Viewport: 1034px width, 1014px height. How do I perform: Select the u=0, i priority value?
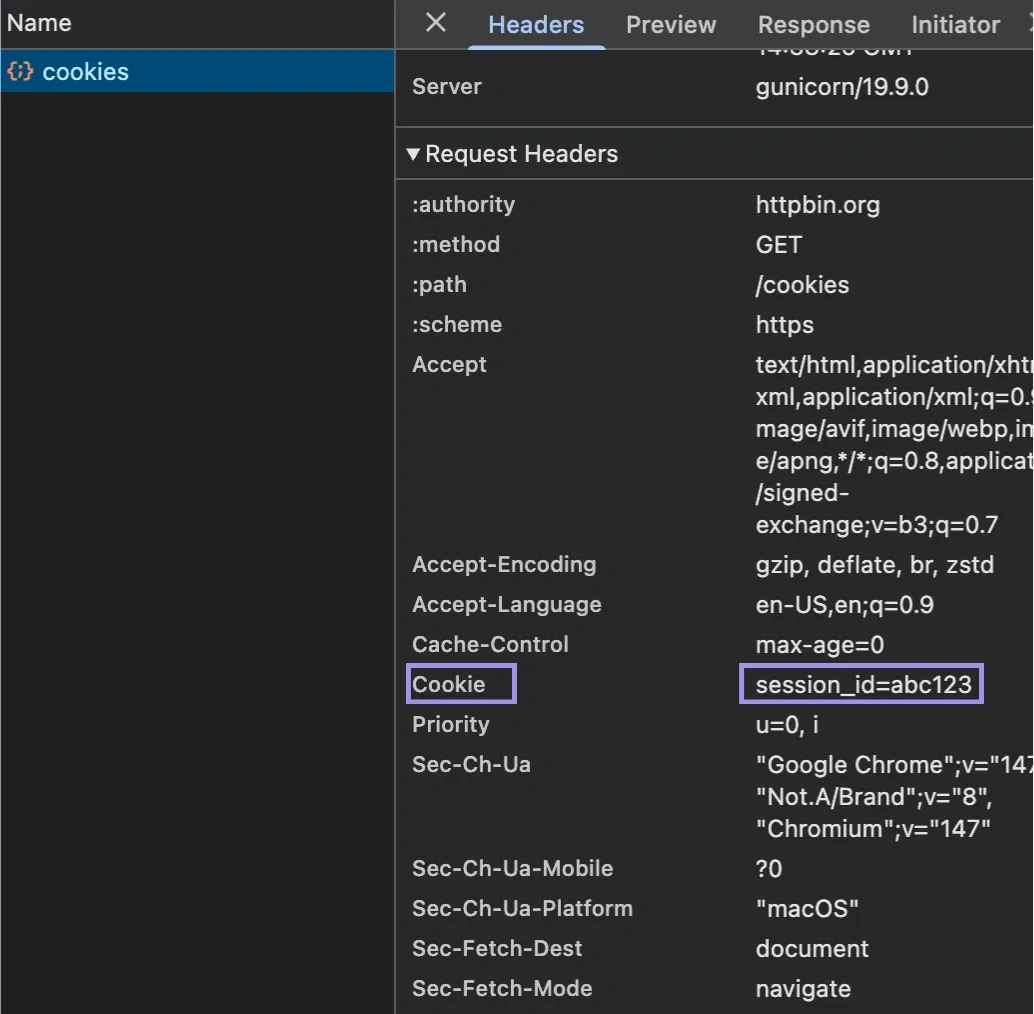pos(787,725)
